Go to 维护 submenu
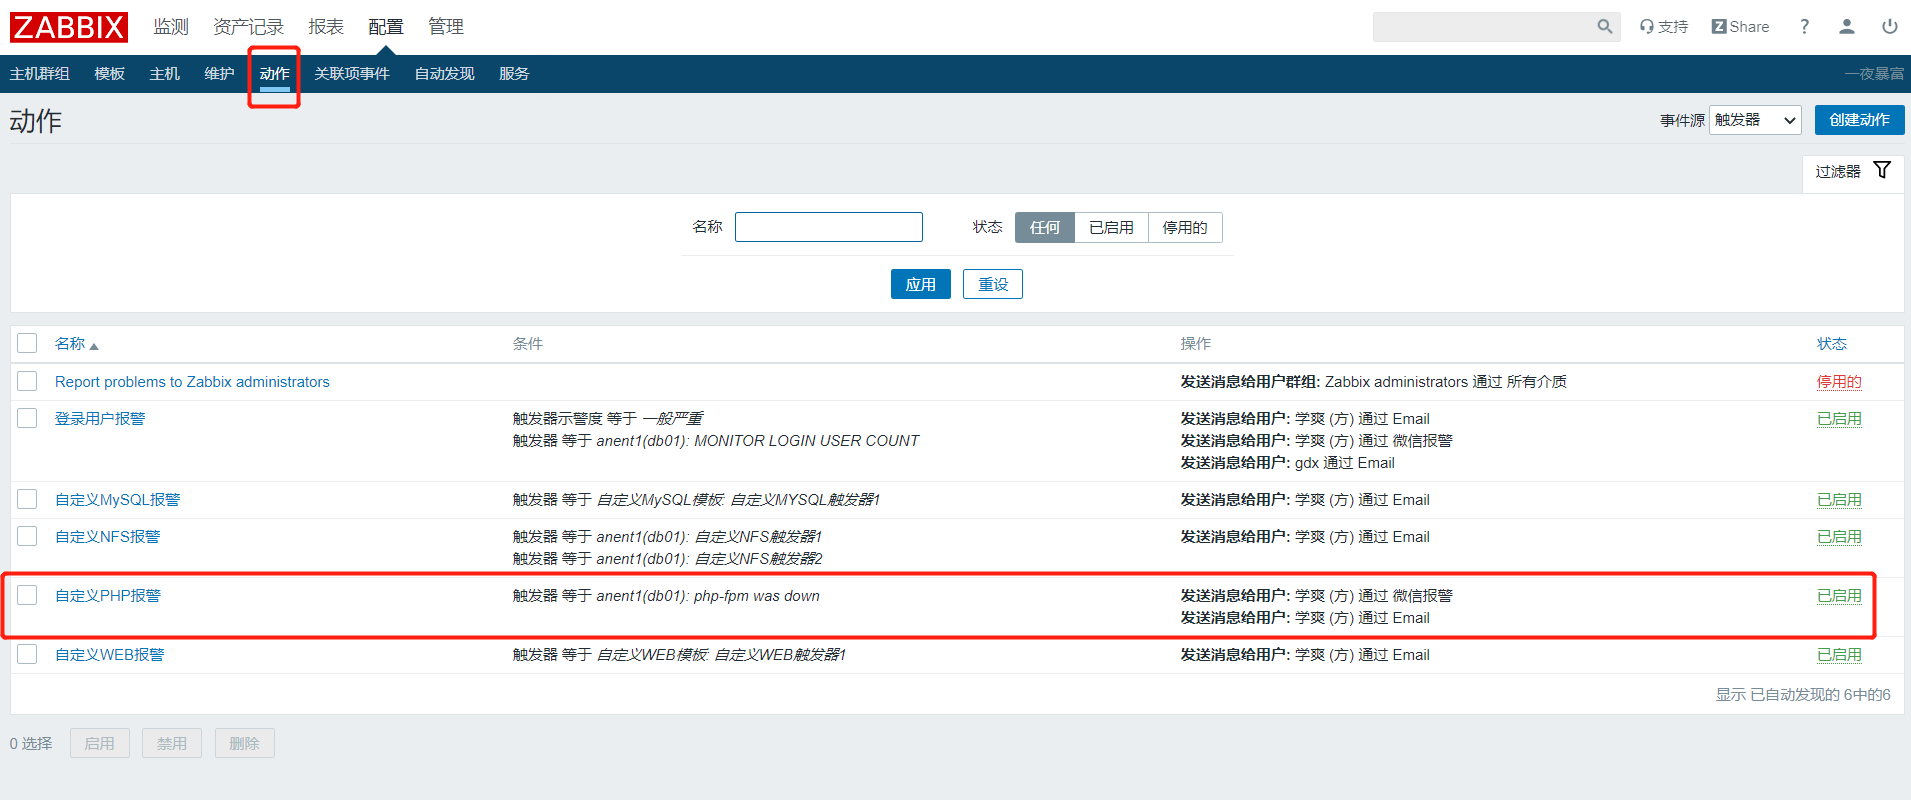Viewport: 1911px width, 800px height. click(x=219, y=74)
